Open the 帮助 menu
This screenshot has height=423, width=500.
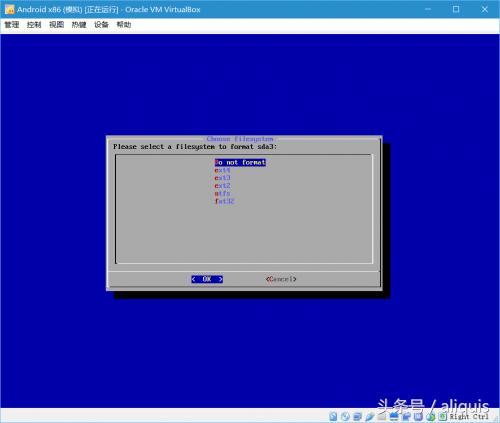pyautogui.click(x=124, y=24)
